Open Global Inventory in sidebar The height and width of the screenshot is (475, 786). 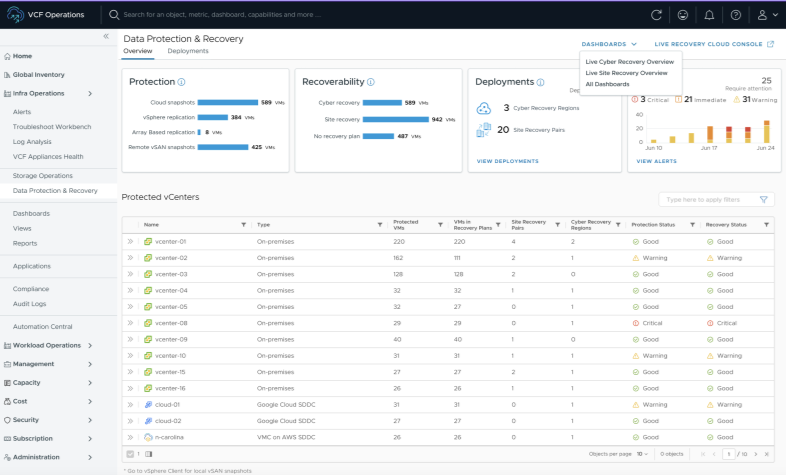(39, 75)
